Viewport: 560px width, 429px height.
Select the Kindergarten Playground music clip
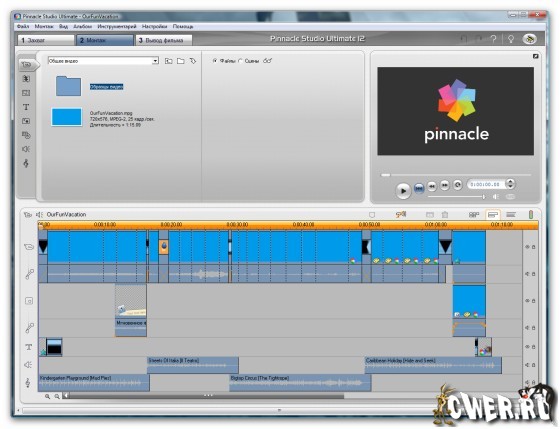pos(94,383)
